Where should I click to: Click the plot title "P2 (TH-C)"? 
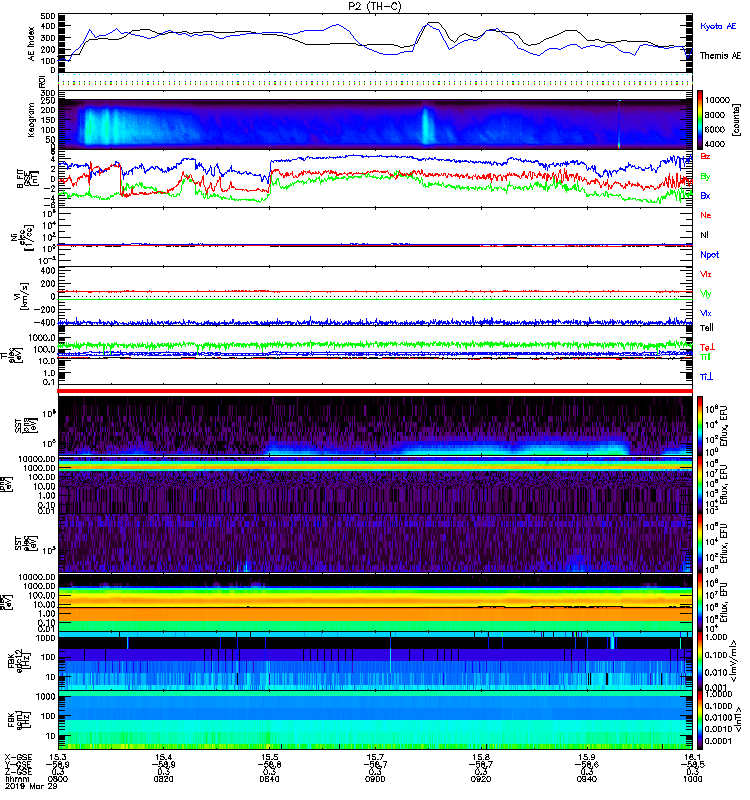click(x=374, y=6)
